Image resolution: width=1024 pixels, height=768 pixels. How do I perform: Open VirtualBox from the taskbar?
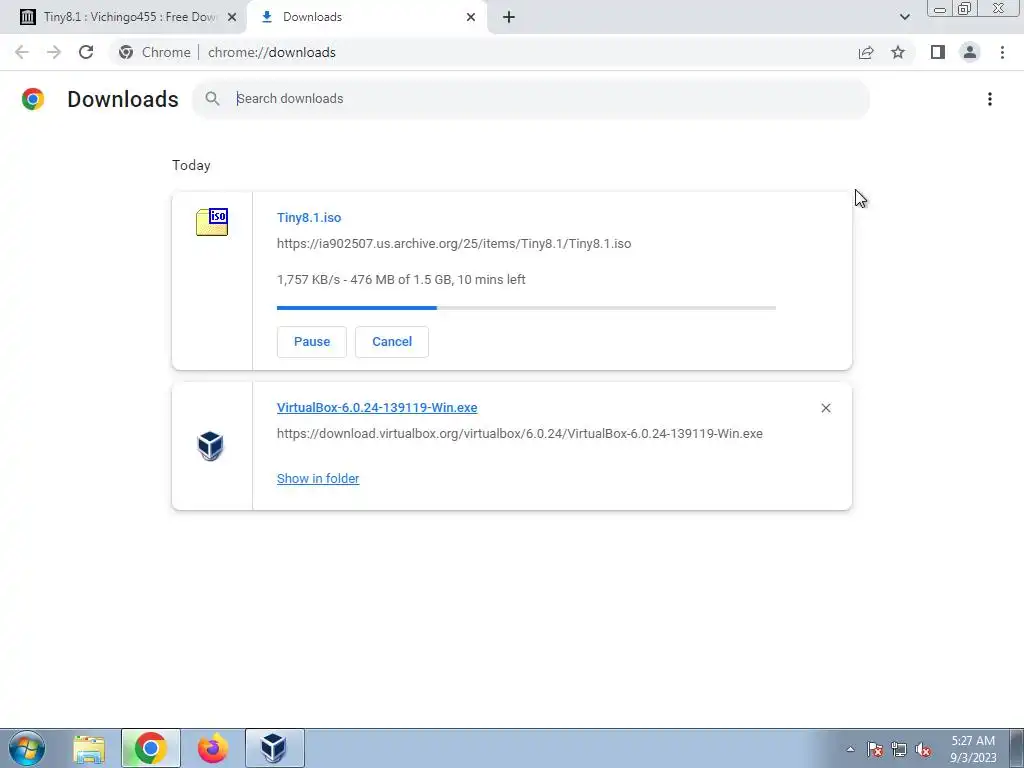pyautogui.click(x=274, y=748)
